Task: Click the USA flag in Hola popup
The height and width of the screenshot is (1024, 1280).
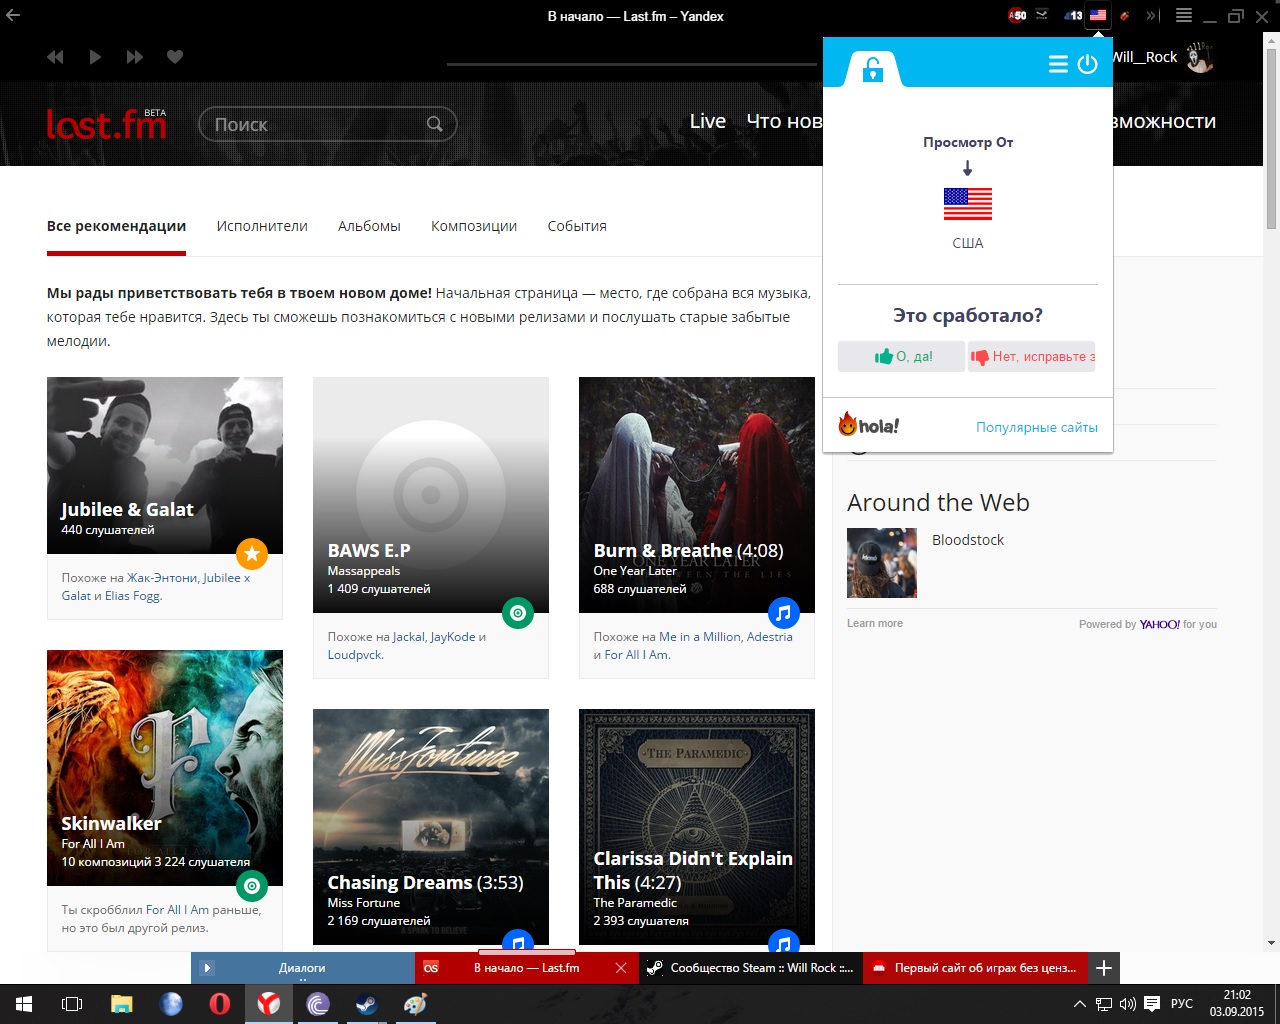Action: pos(967,204)
